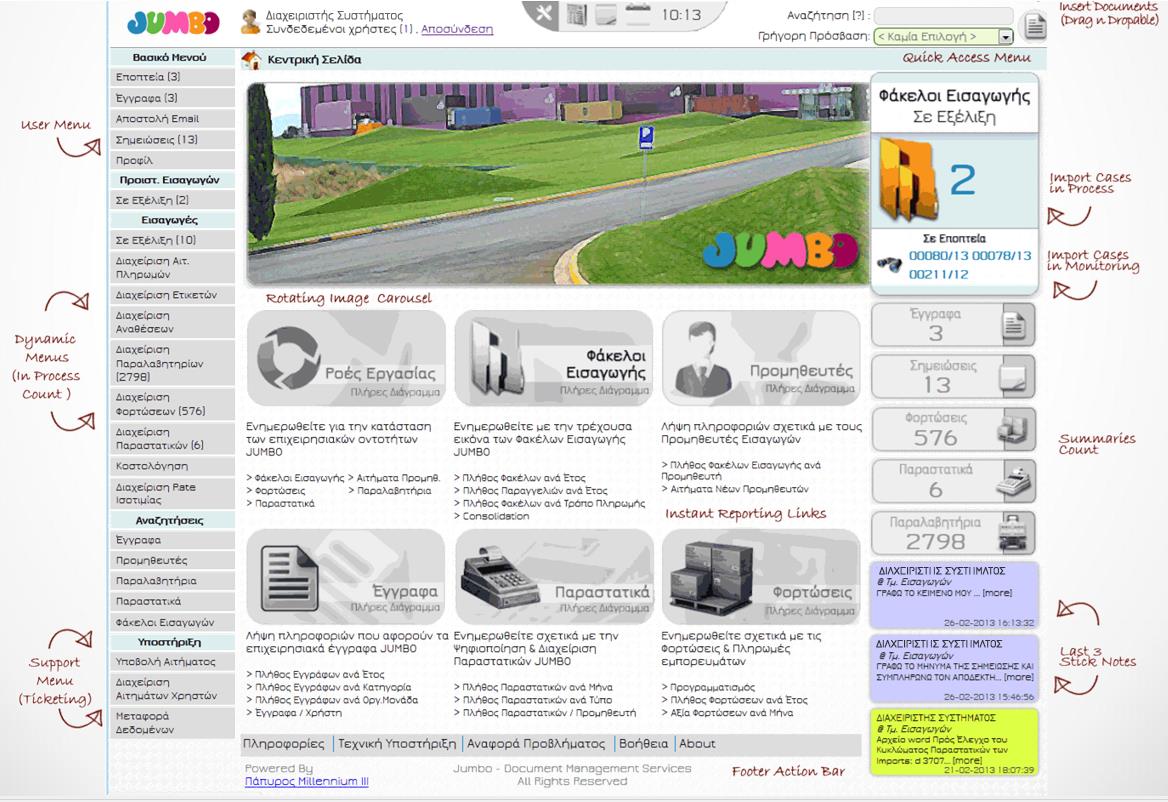Select Αποστολή Email menu item
This screenshot has width=1168, height=802.
(x=172, y=118)
